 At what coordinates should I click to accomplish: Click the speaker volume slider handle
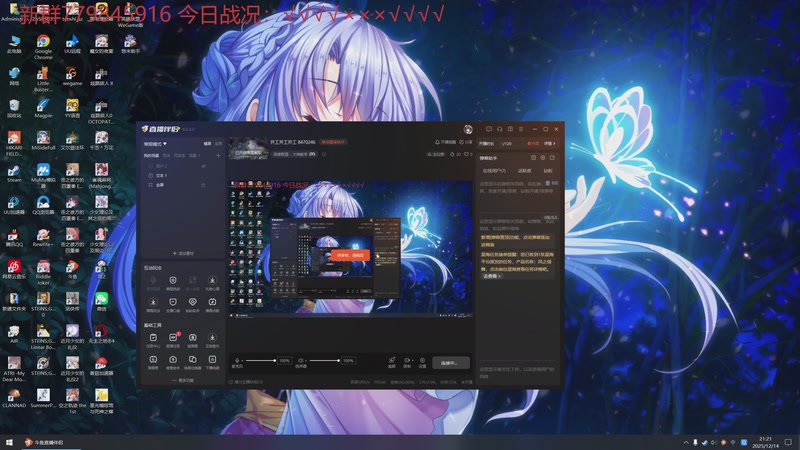(x=338, y=361)
